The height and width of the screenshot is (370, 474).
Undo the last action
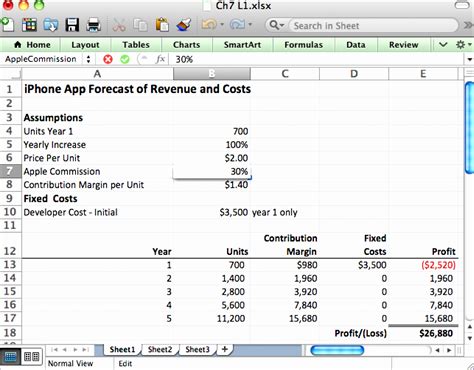coord(209,25)
